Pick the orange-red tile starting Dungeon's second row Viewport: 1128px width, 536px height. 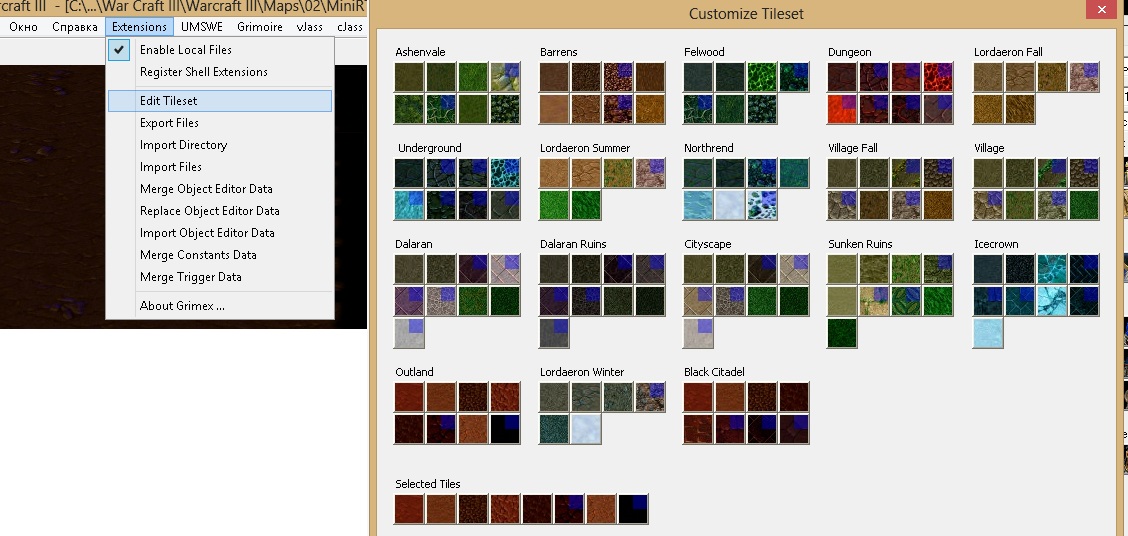pos(842,109)
